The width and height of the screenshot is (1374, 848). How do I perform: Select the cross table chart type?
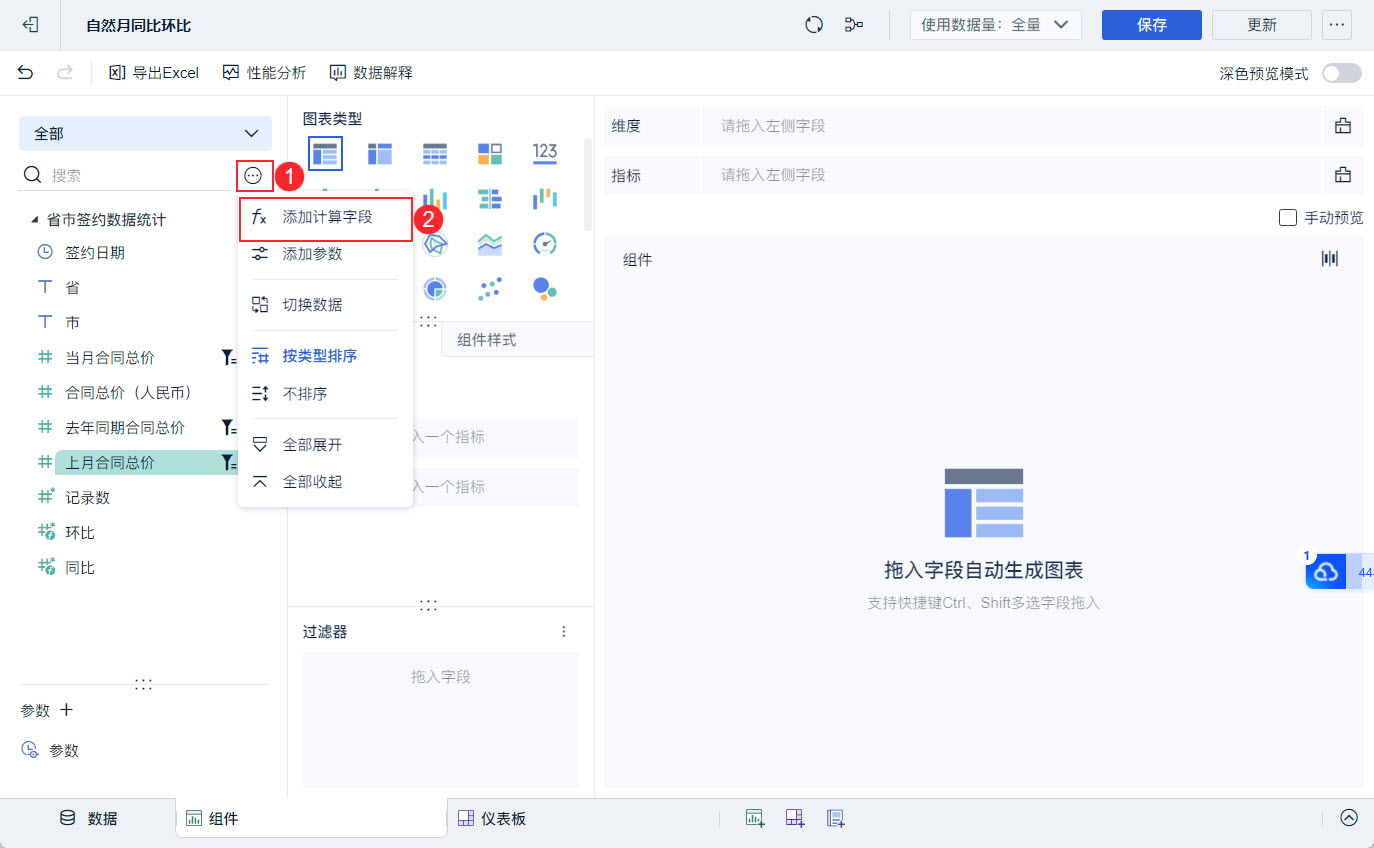click(x=380, y=153)
